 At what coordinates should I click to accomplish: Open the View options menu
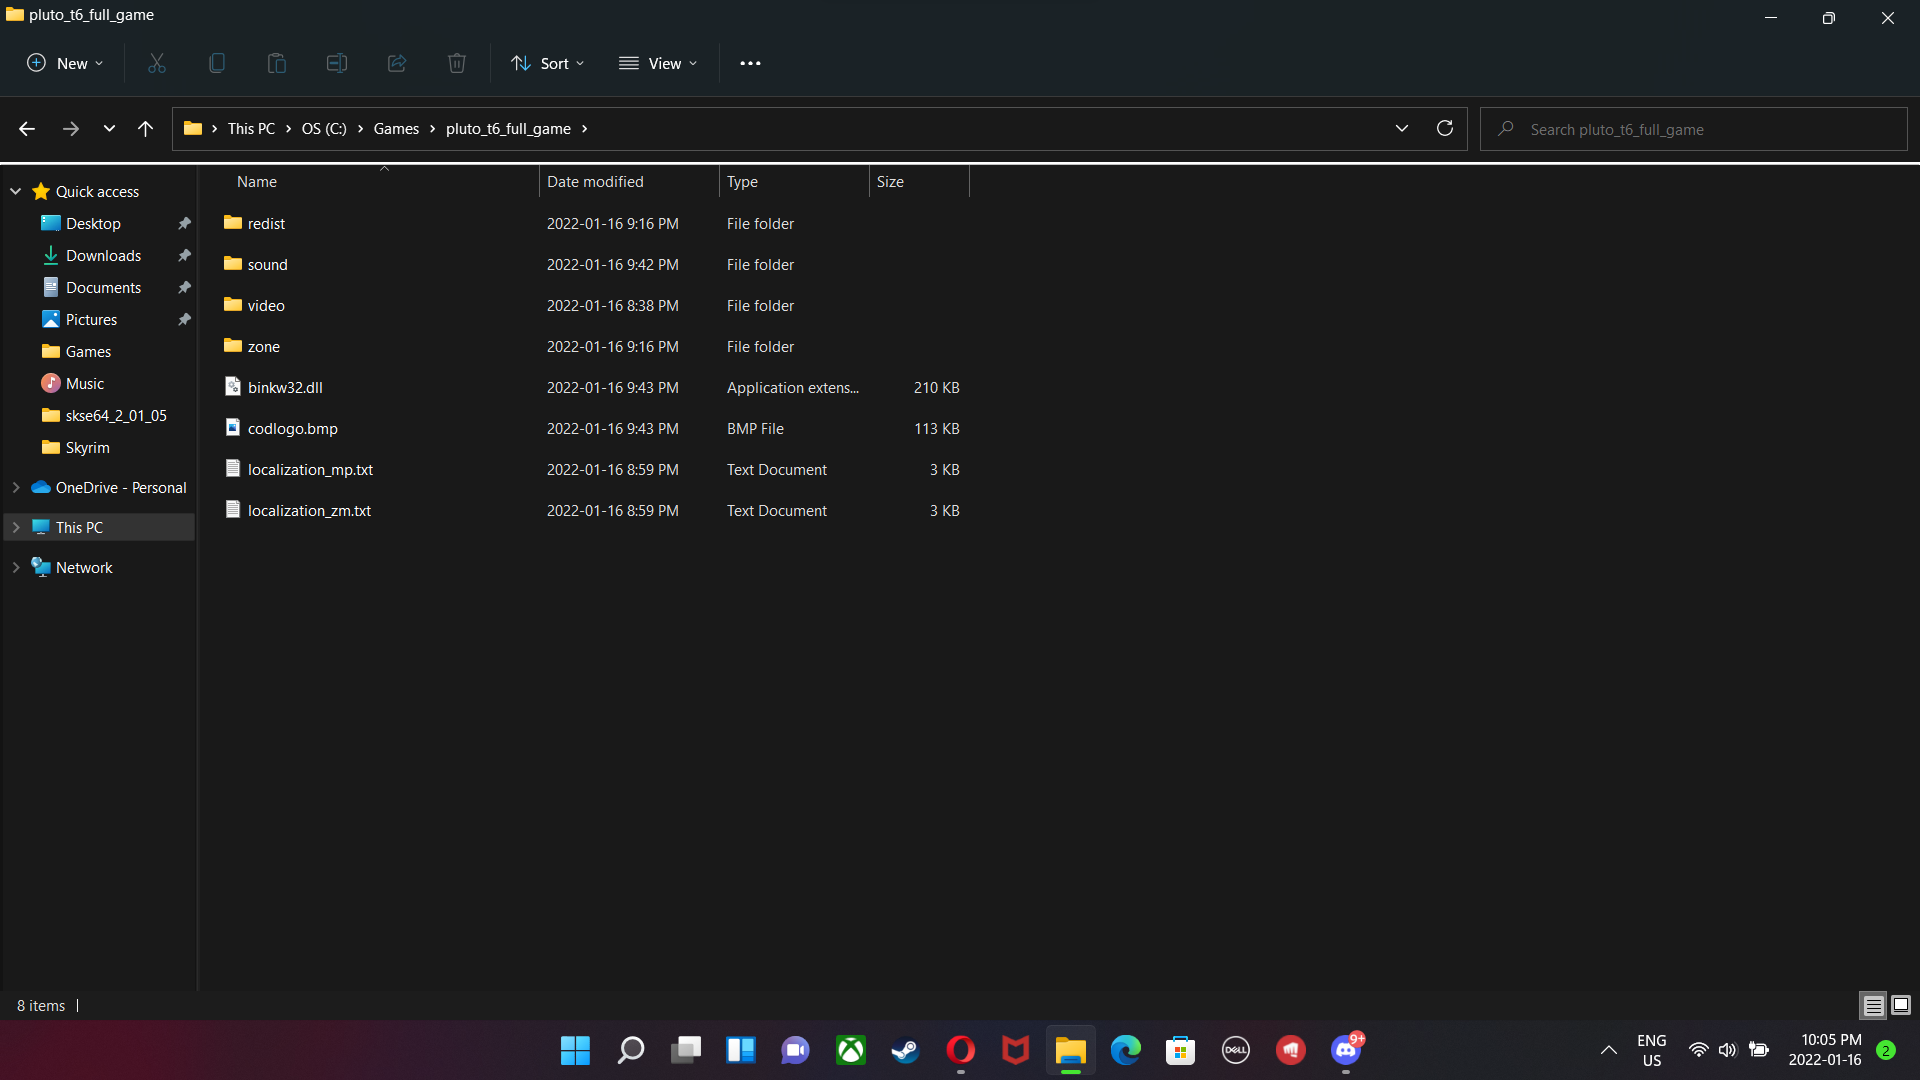coord(658,63)
